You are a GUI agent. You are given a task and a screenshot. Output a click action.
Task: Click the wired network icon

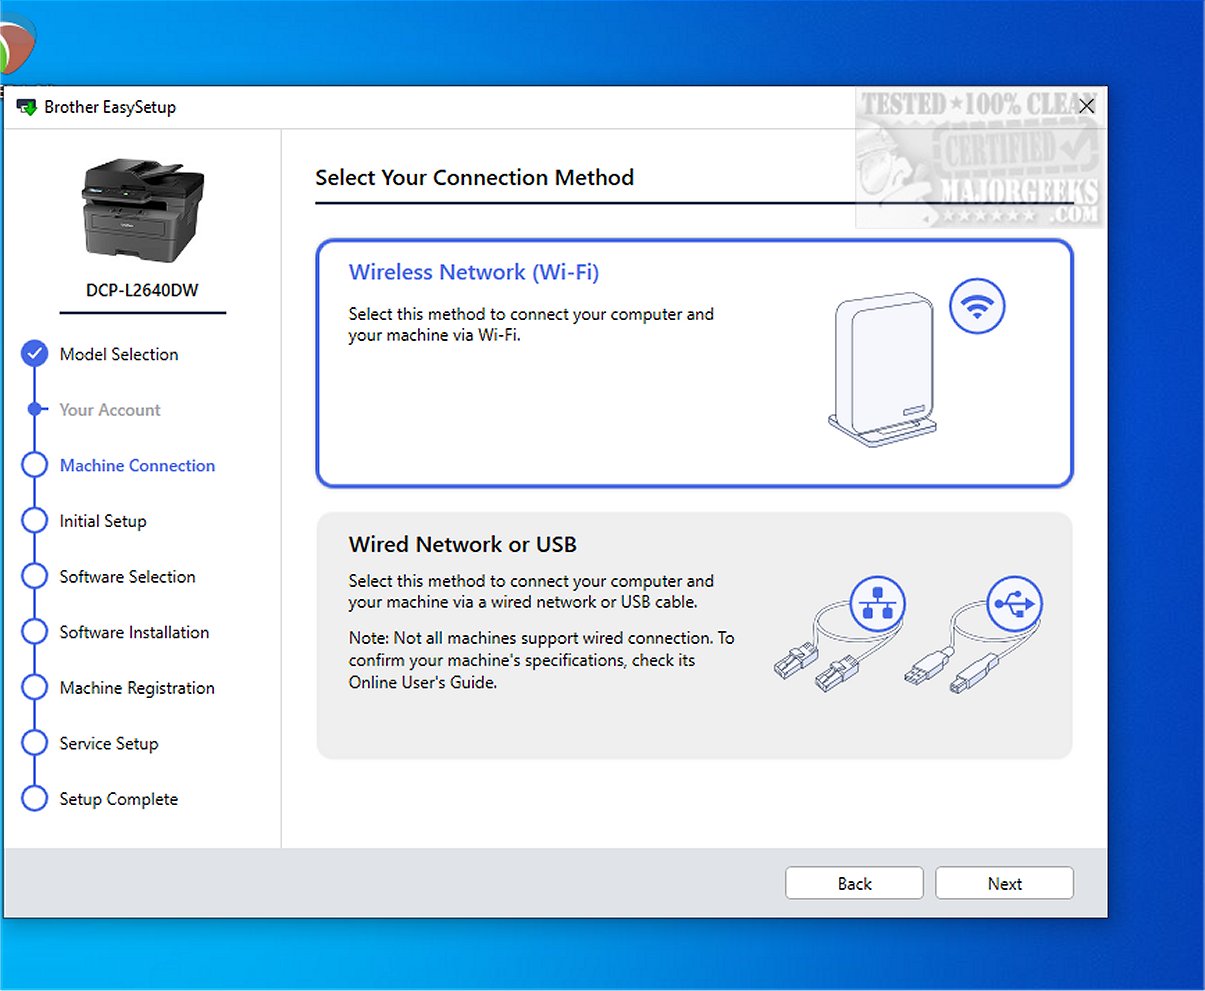tap(877, 604)
